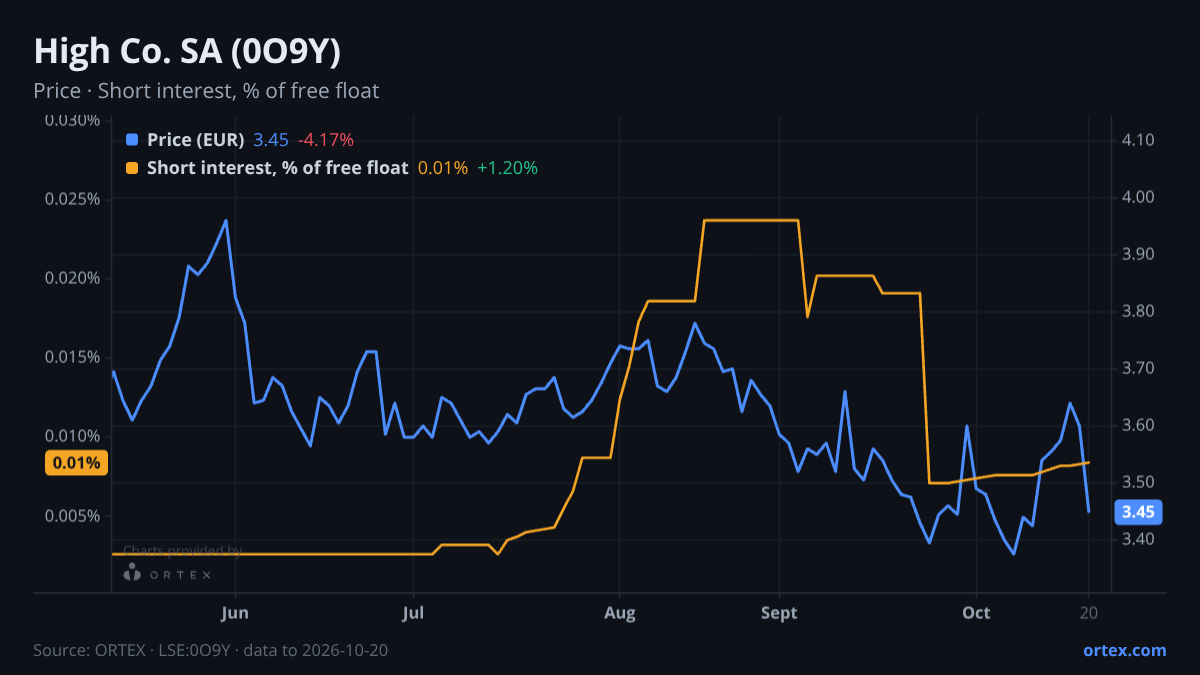Screen dimensions: 1200x675
Task: Click the 0.015% left axis tick
Action: [72, 357]
